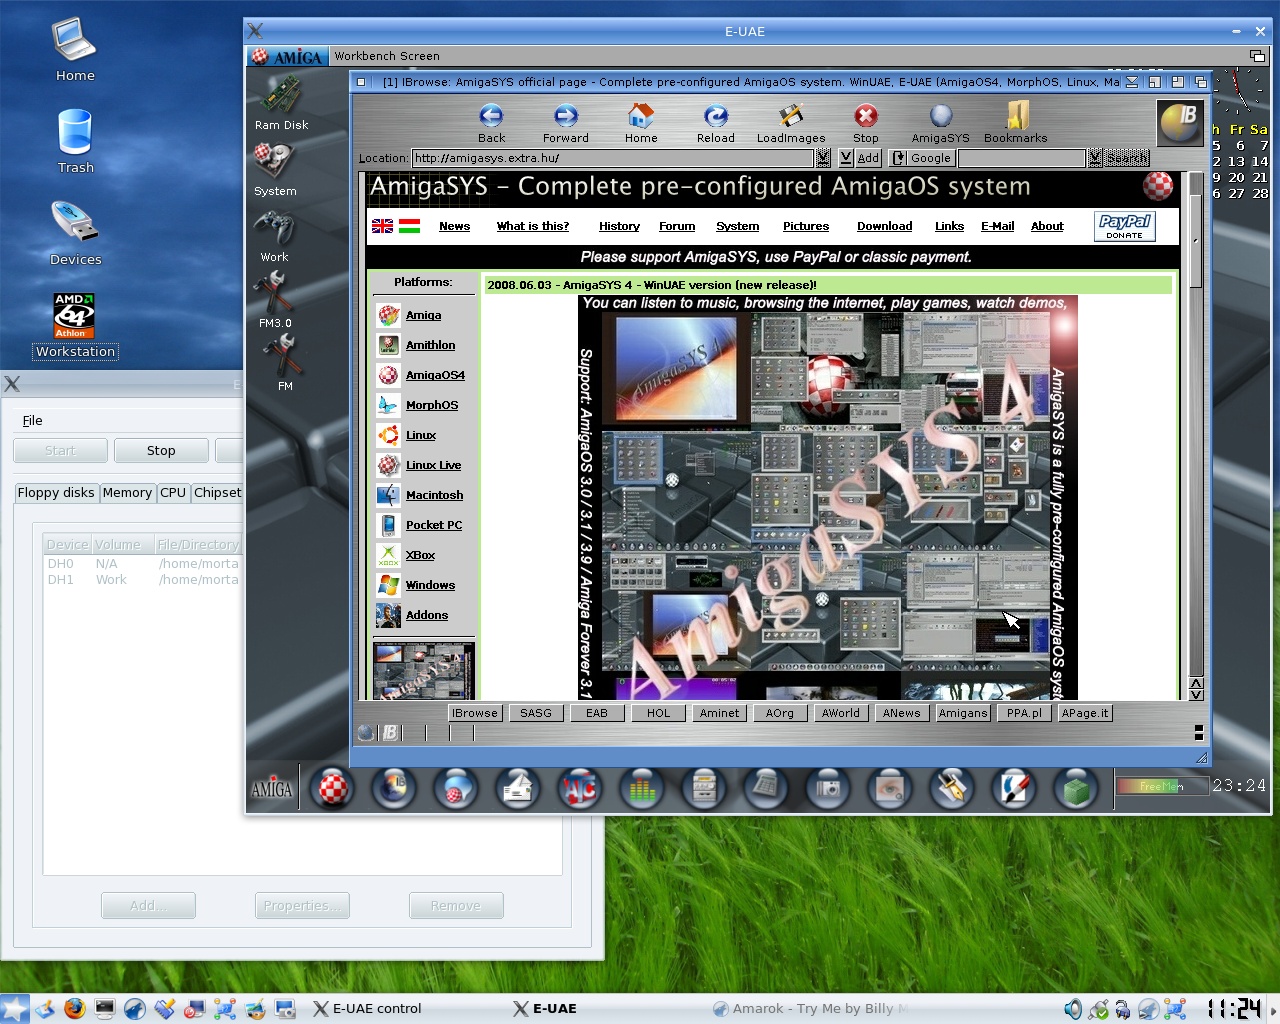Click the PayPal Donate button

(x=1125, y=226)
